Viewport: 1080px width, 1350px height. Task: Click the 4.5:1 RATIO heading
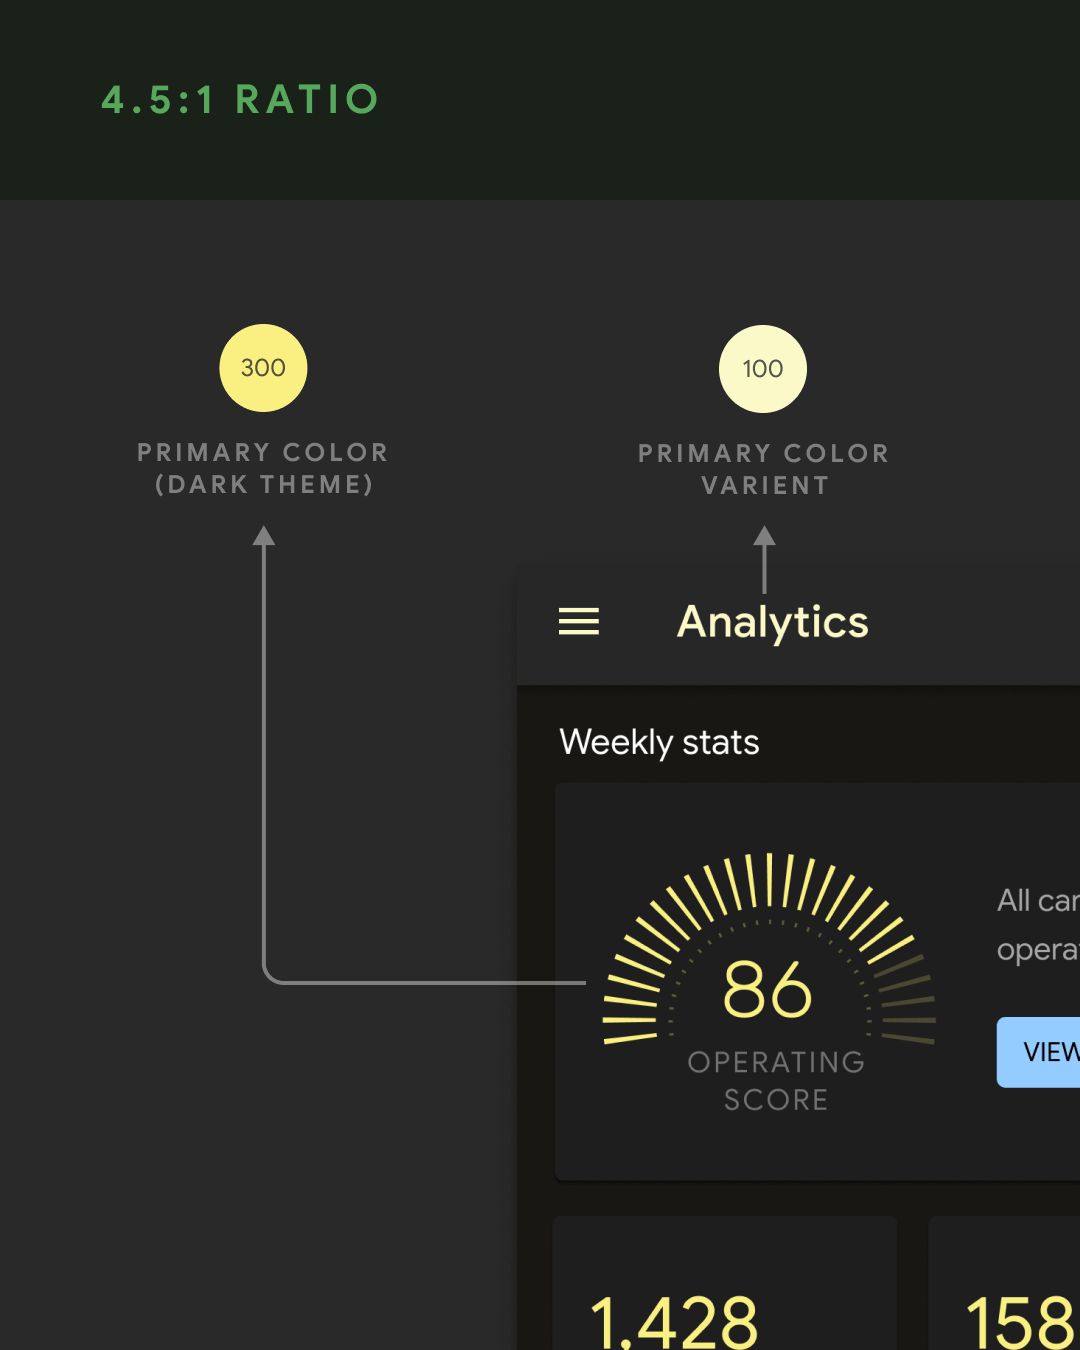[x=241, y=100]
